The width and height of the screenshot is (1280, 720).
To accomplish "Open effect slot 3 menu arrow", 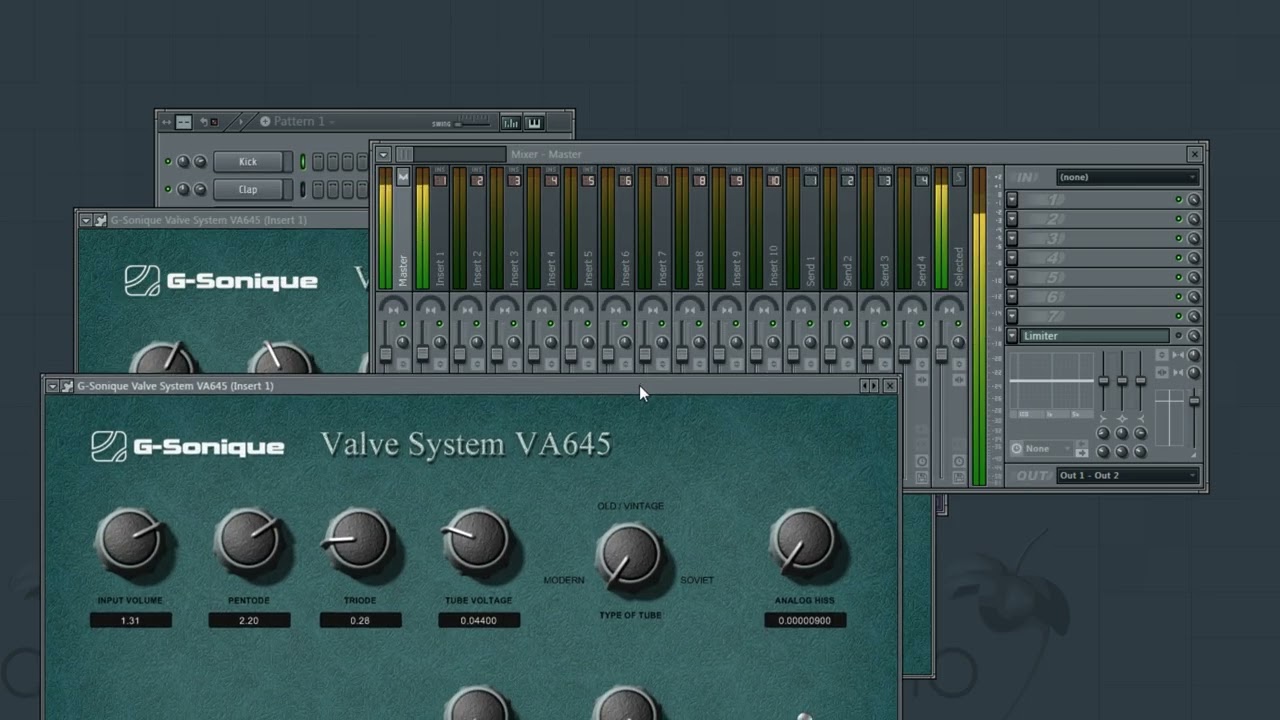I will pyautogui.click(x=1012, y=239).
